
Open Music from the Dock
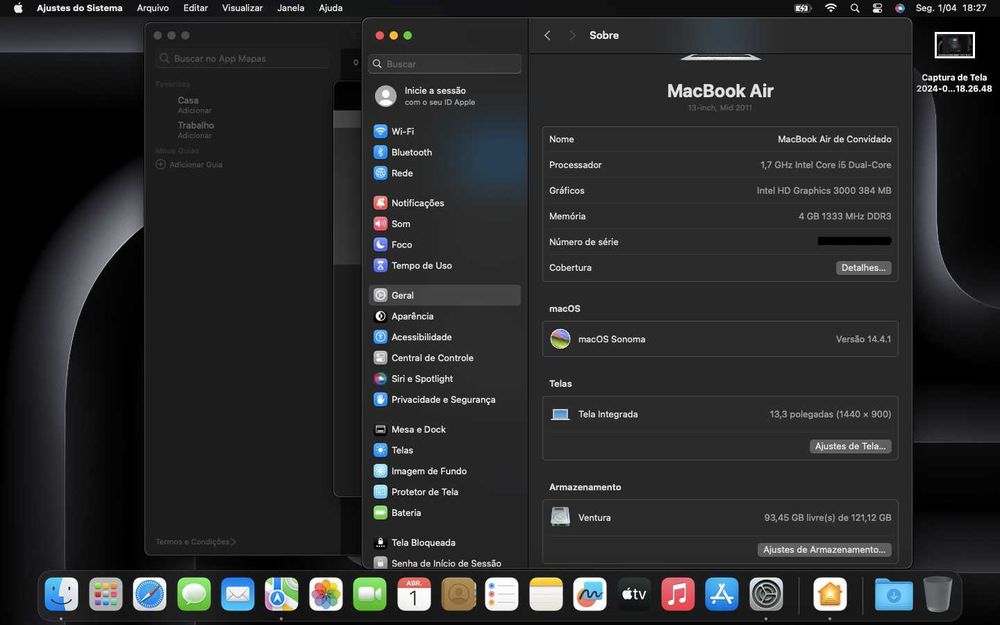coord(678,594)
